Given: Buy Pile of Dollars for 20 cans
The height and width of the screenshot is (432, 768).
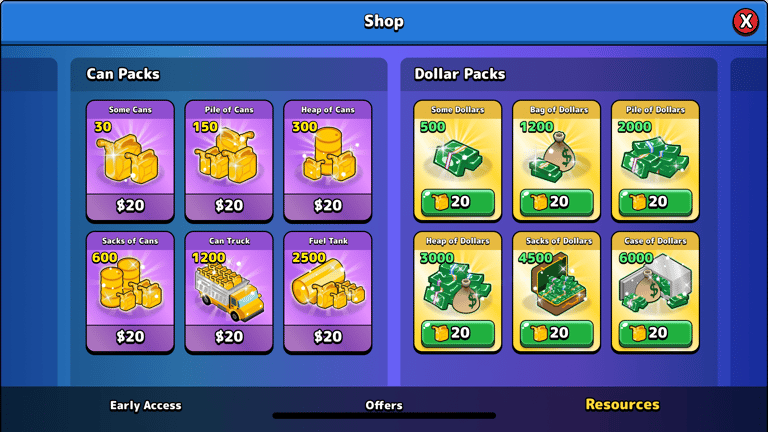Looking at the screenshot, I should [x=655, y=202].
